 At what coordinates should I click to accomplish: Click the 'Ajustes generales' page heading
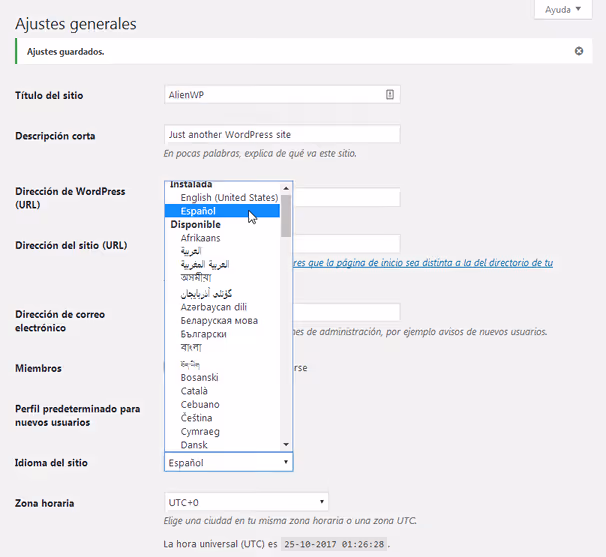pos(76,24)
